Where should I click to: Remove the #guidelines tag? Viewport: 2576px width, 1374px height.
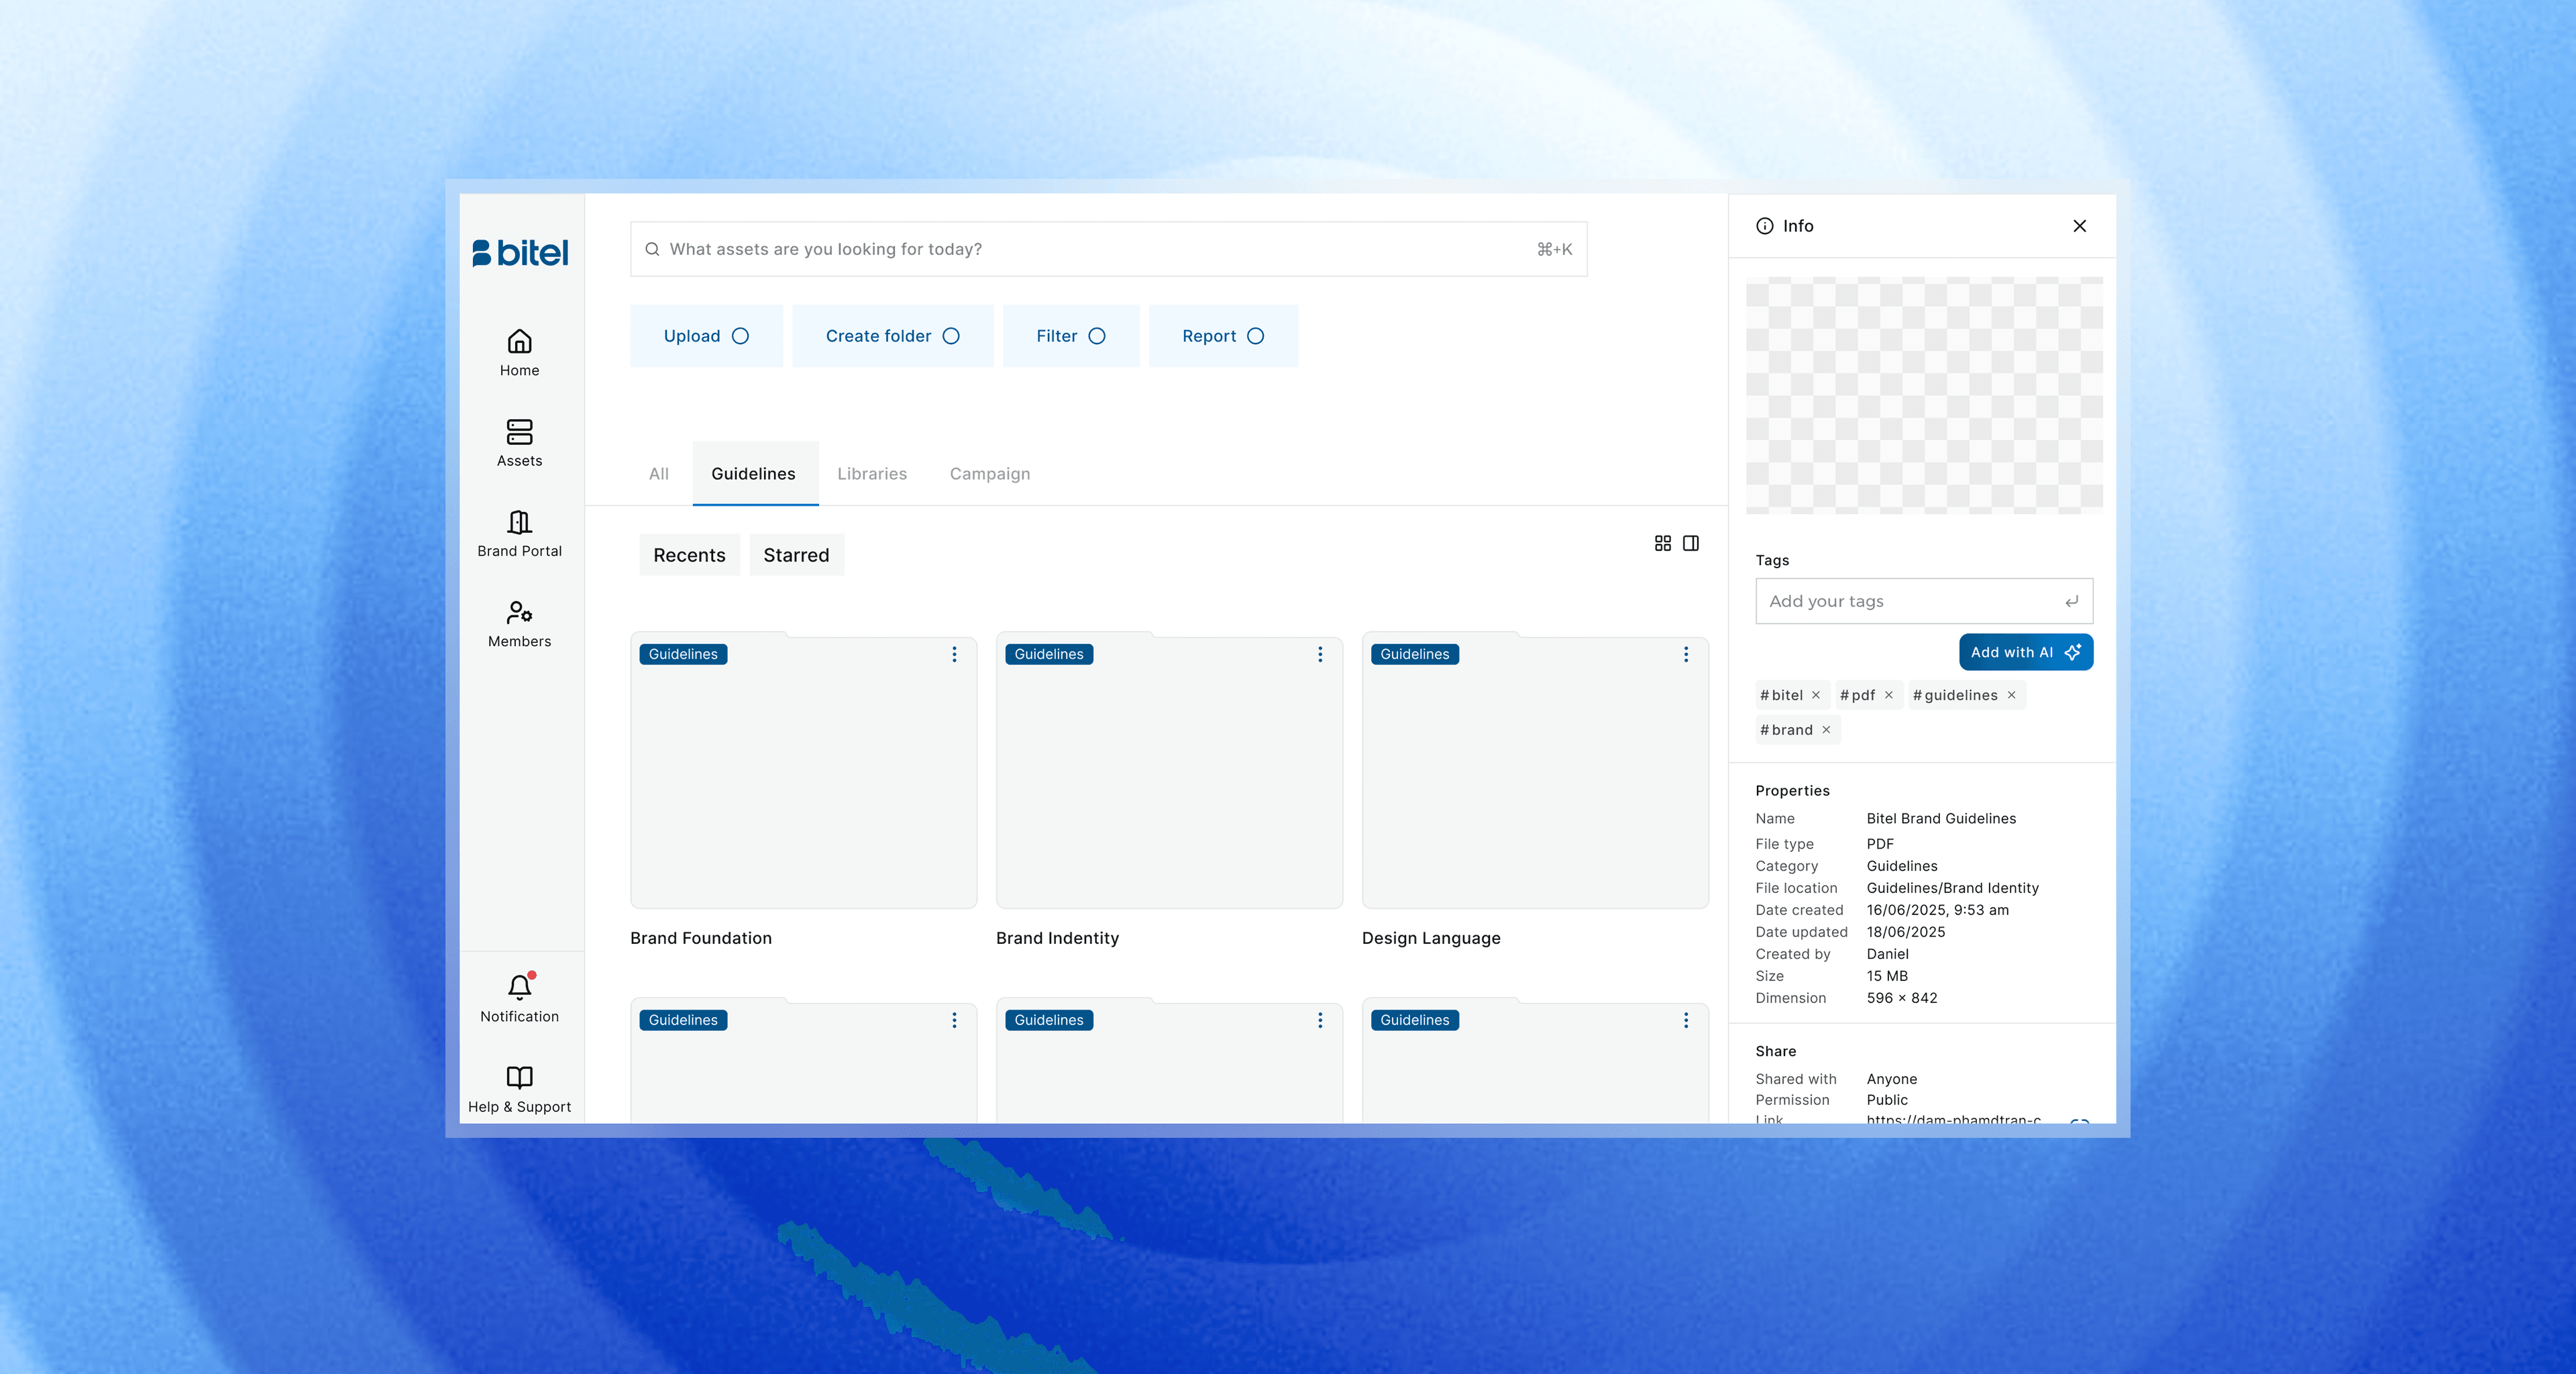click(x=2011, y=695)
